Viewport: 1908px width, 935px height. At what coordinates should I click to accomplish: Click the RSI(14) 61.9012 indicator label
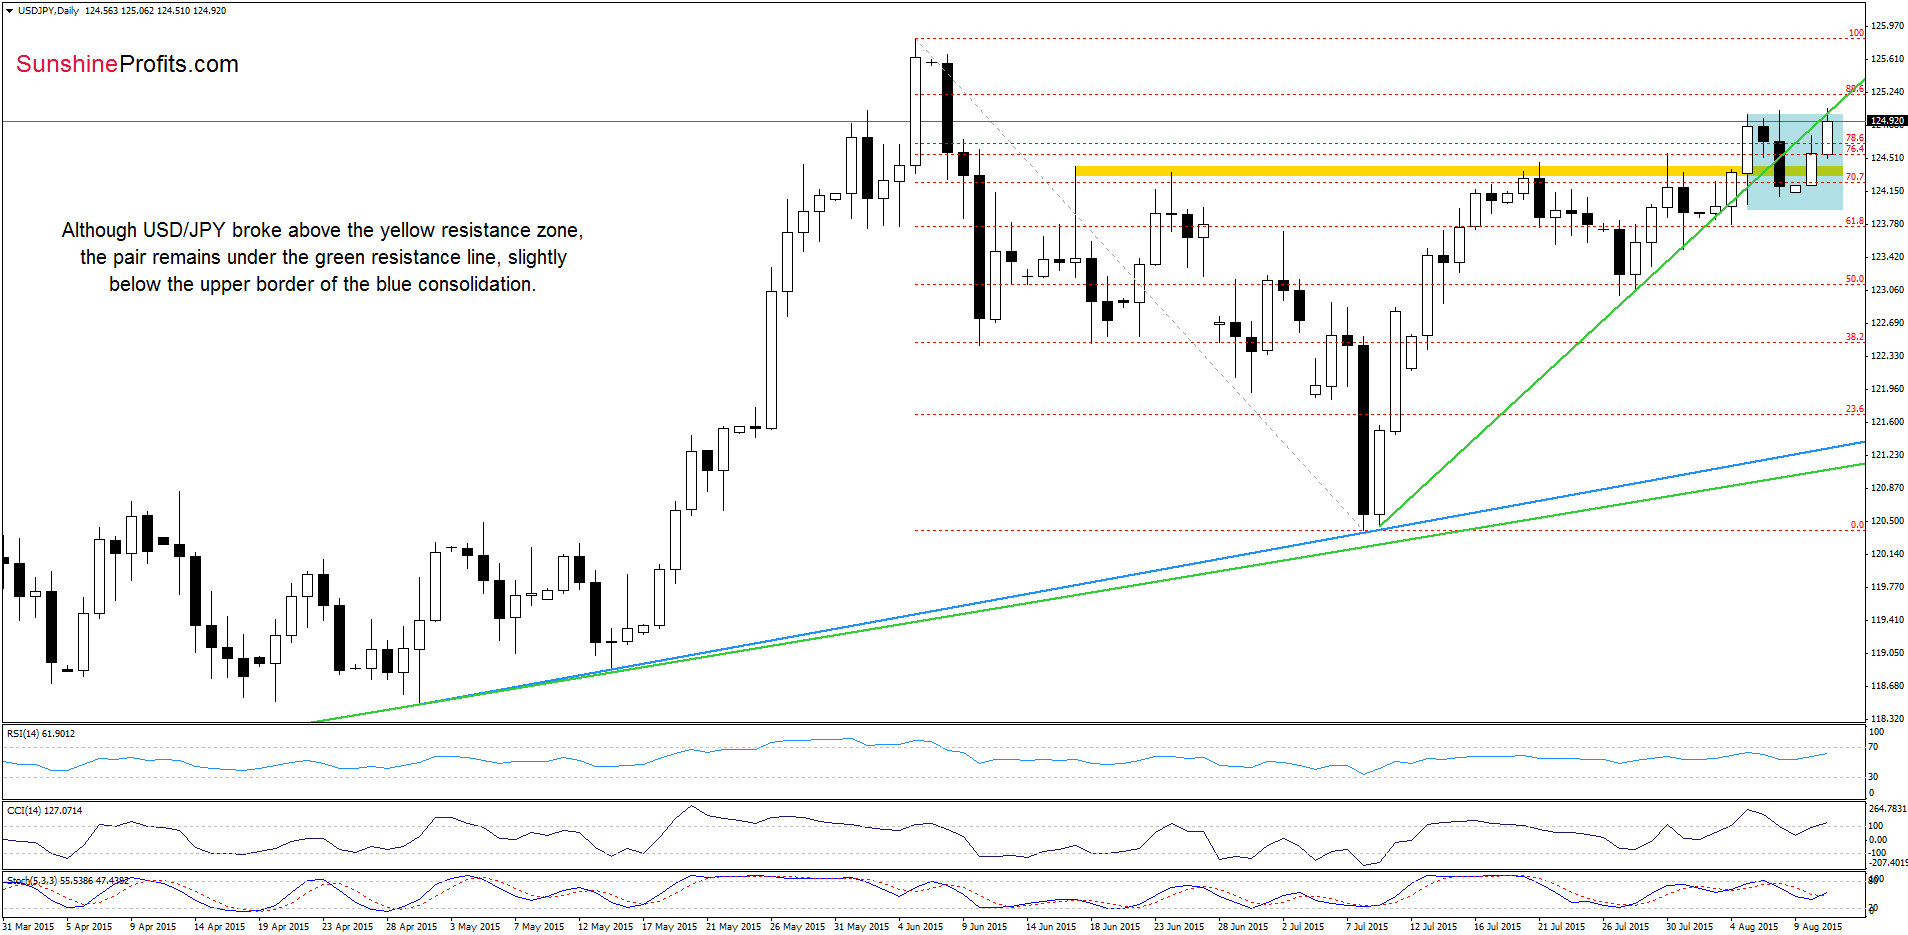coord(41,734)
